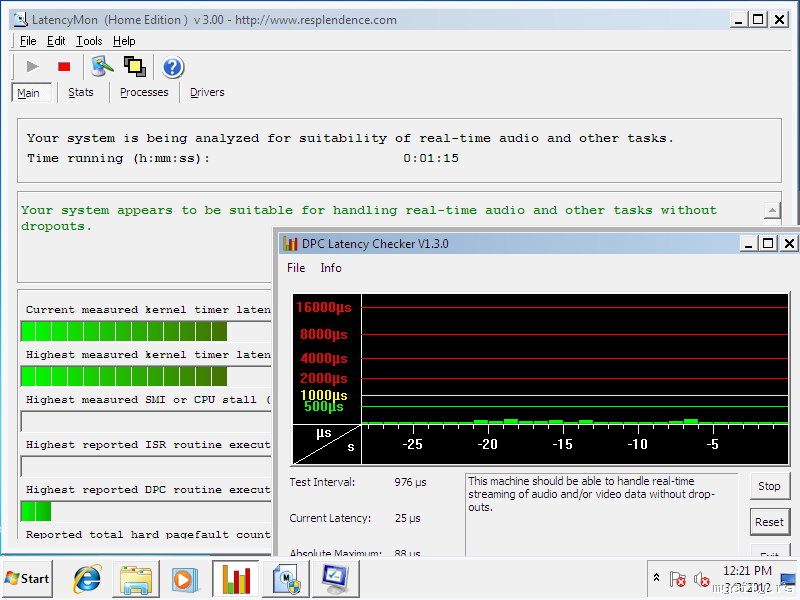Click the empty ISR routine execution bar
Screen dimensions: 800x600
146,466
